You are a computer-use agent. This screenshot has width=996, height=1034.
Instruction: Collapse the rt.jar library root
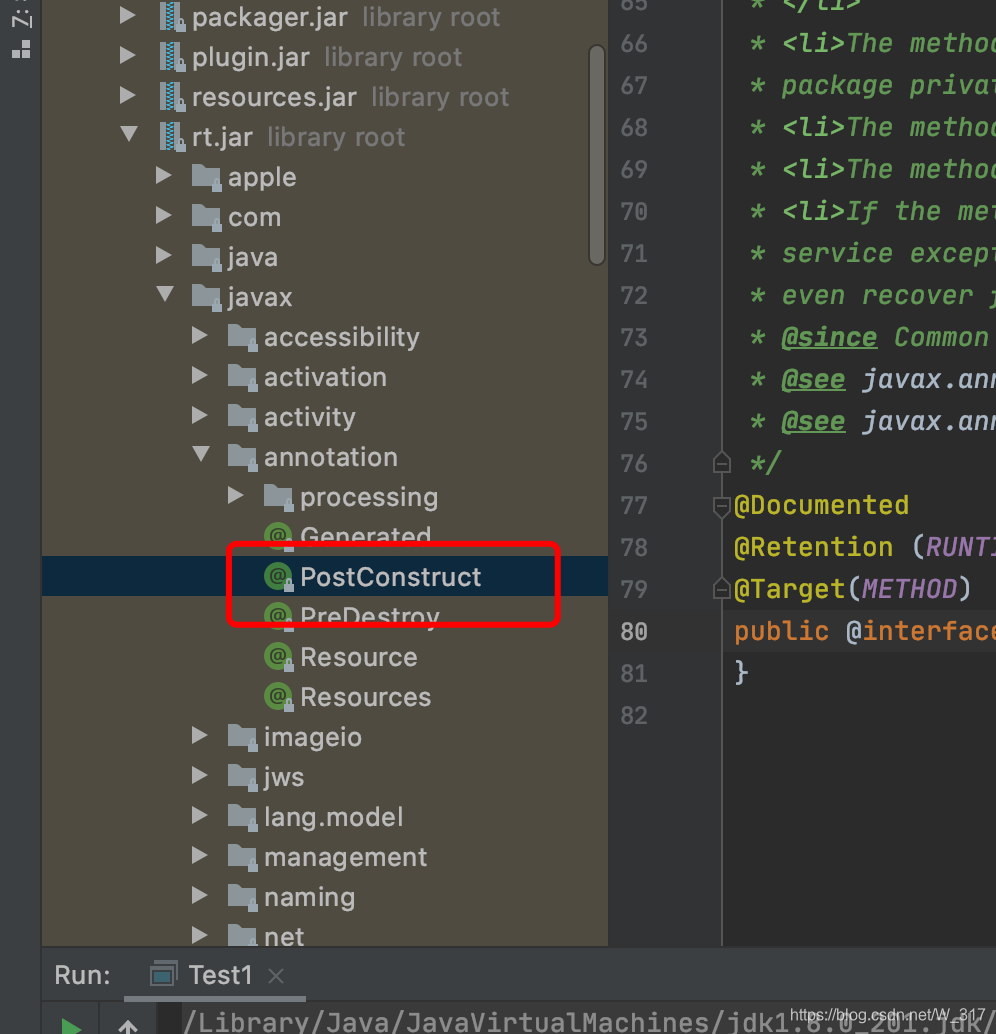129,135
